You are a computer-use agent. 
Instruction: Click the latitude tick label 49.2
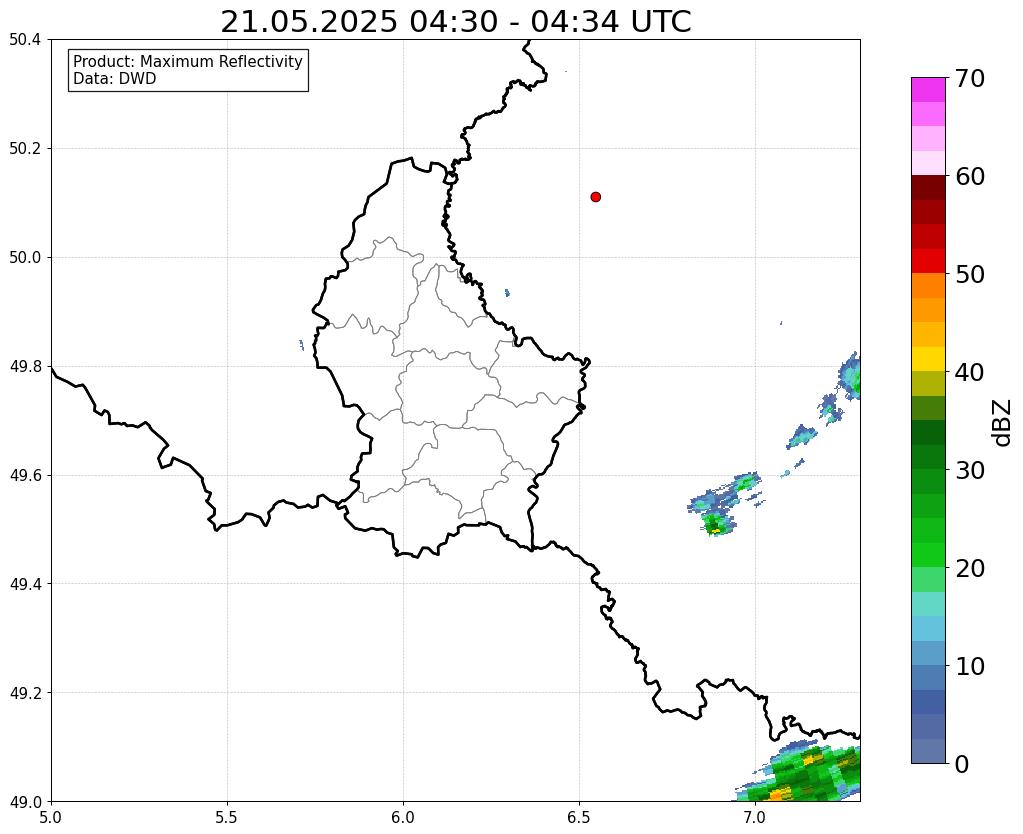tap(25, 693)
